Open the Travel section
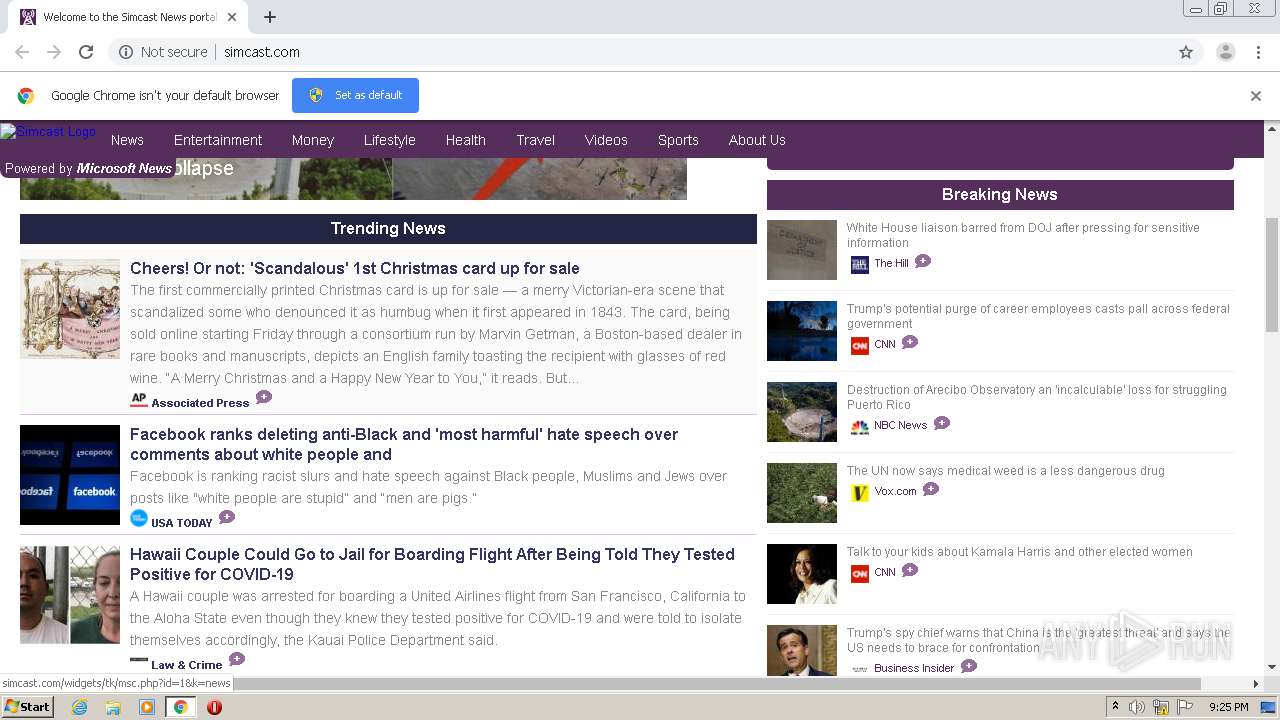1280x720 pixels. click(x=536, y=140)
